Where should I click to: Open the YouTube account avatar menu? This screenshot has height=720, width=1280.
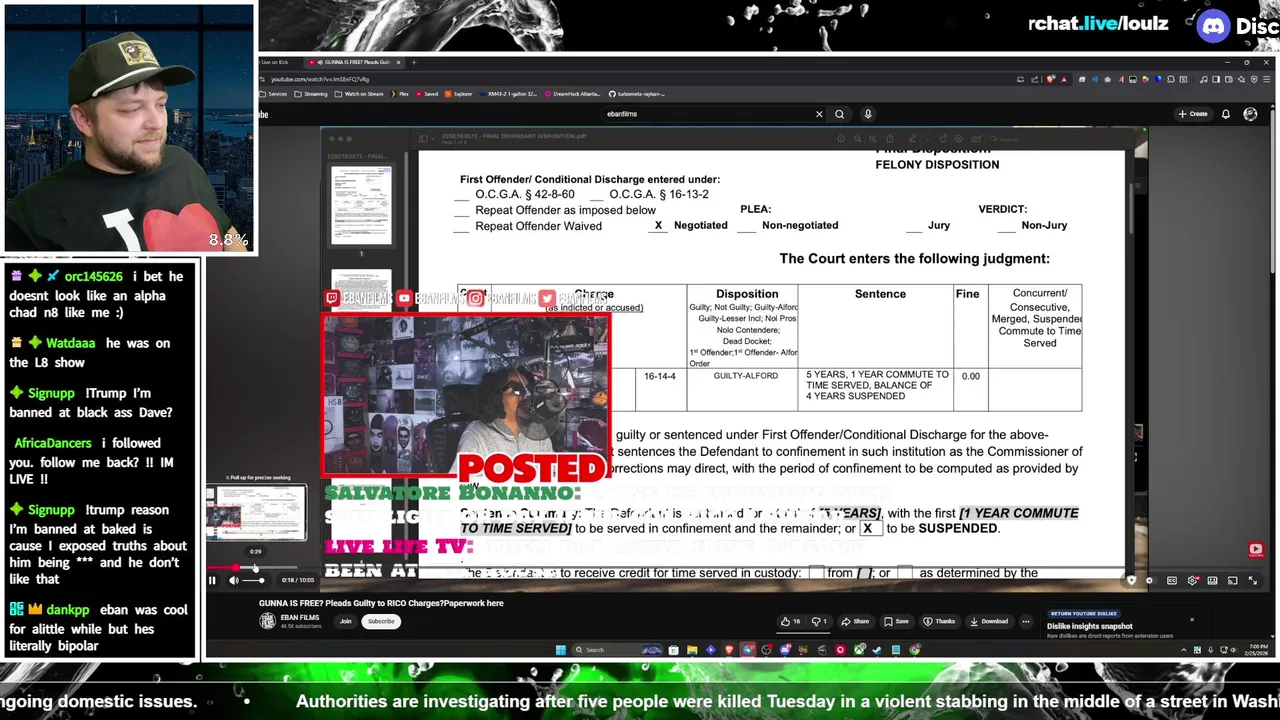[1250, 114]
